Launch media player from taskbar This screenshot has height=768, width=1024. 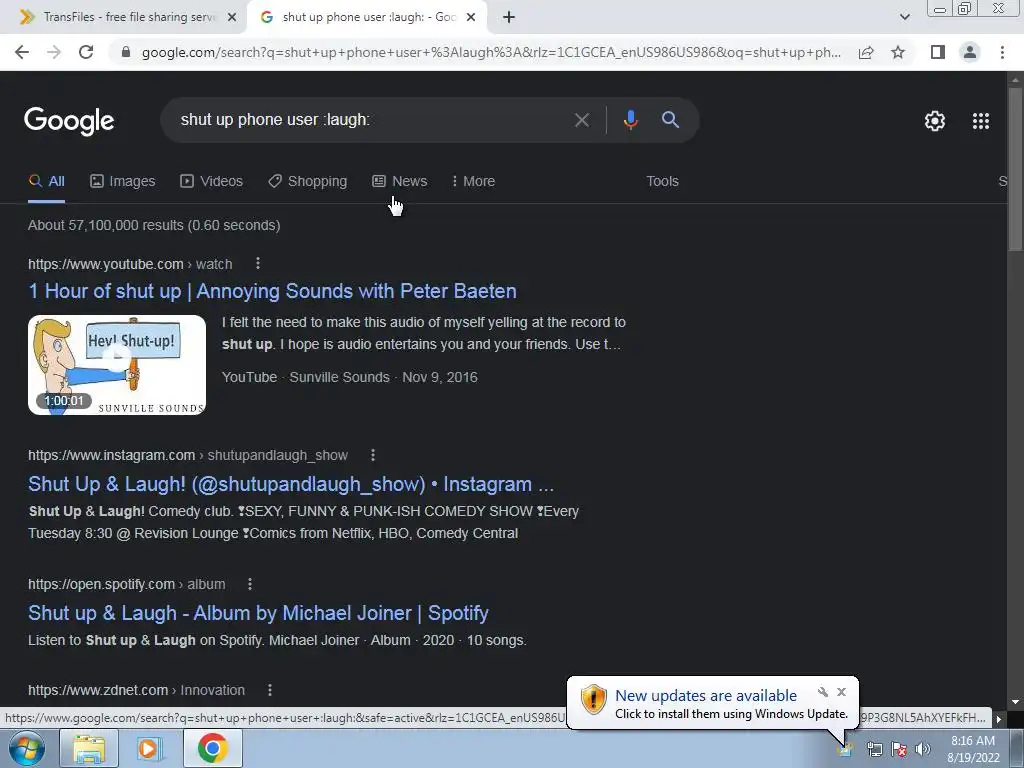click(x=150, y=748)
